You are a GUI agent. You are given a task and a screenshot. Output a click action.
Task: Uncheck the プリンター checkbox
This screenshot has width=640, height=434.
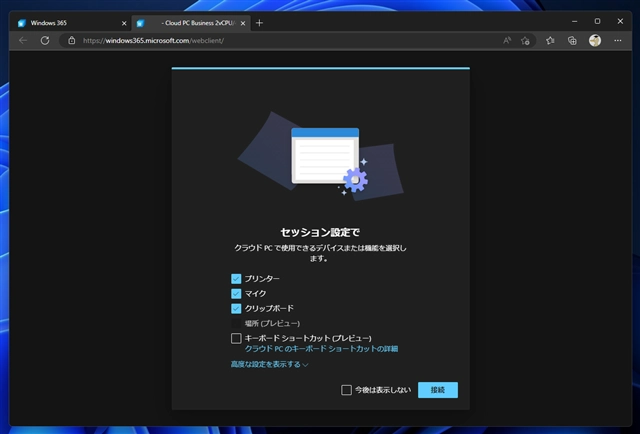(x=236, y=279)
